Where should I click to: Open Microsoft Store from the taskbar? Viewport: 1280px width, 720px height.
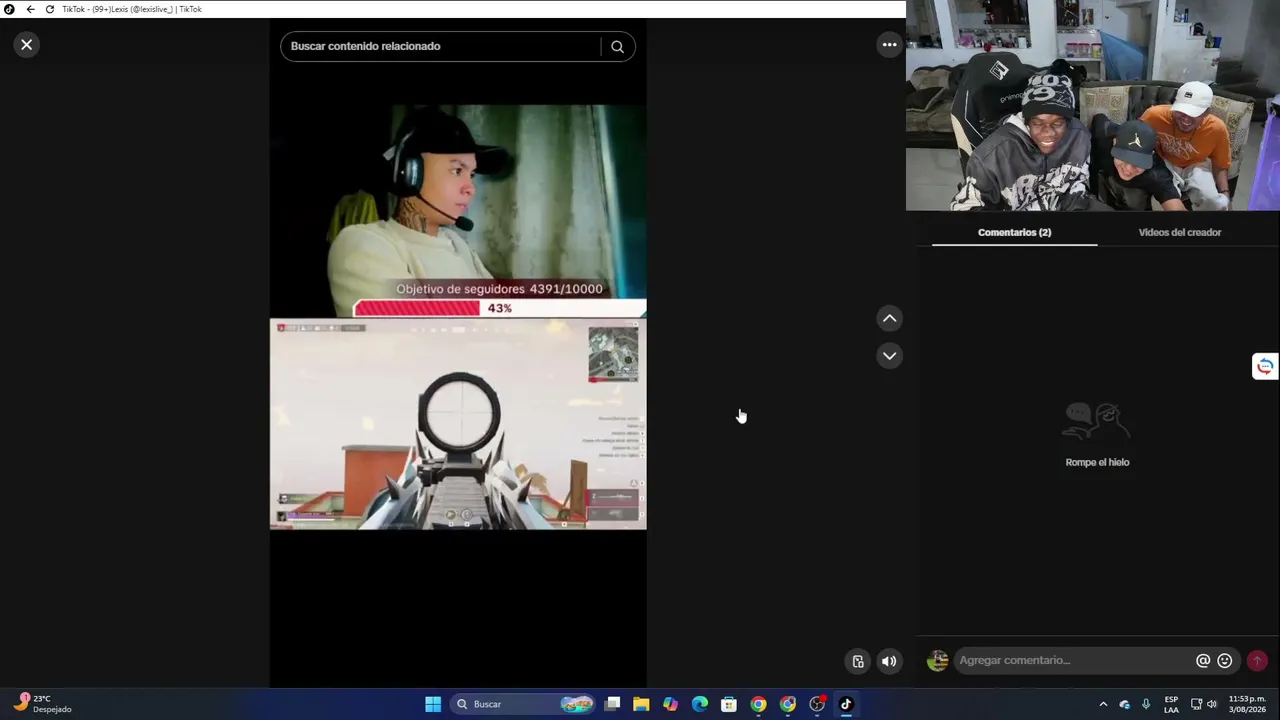[x=729, y=704]
